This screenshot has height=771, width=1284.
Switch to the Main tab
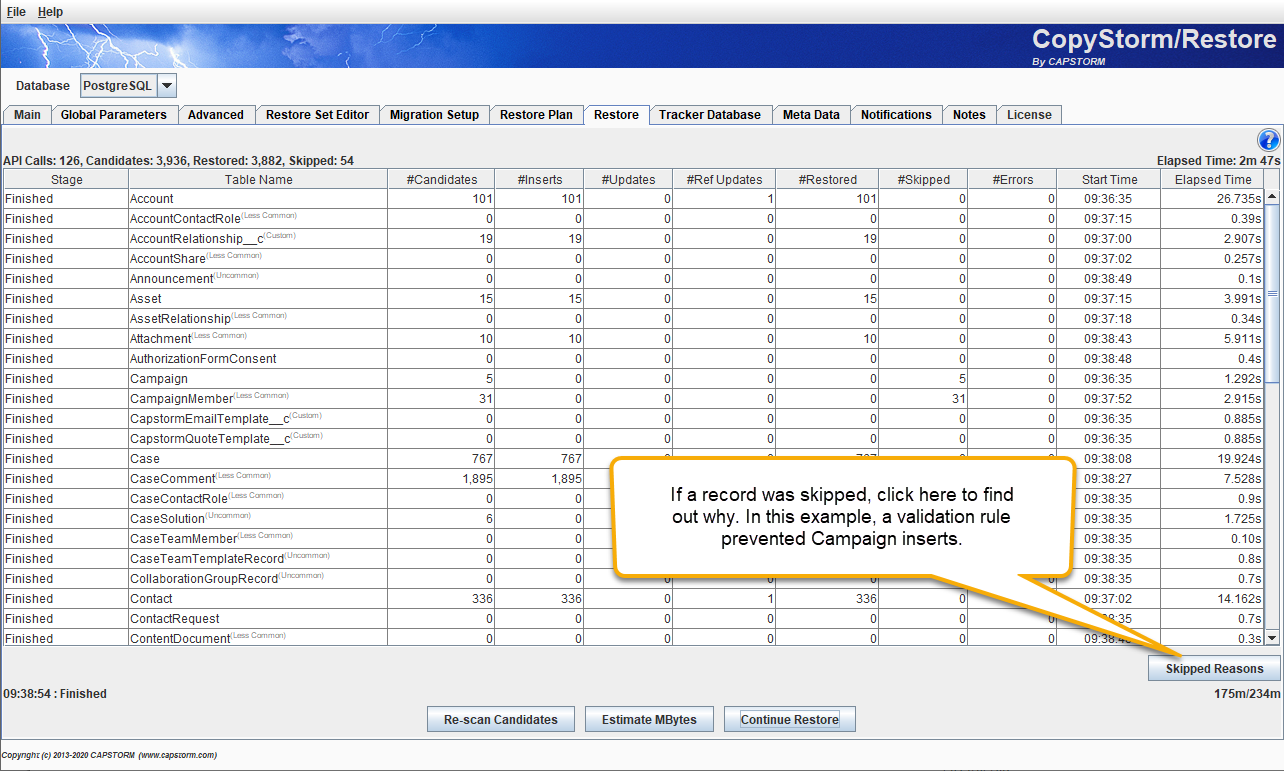(x=27, y=115)
